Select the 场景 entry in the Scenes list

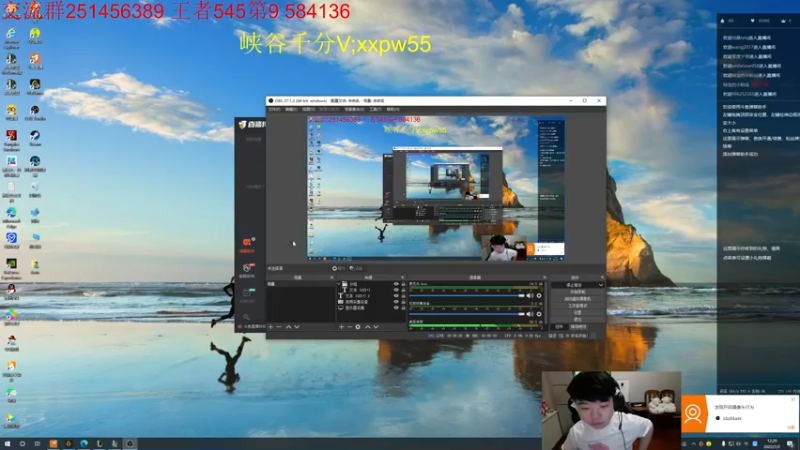point(301,284)
